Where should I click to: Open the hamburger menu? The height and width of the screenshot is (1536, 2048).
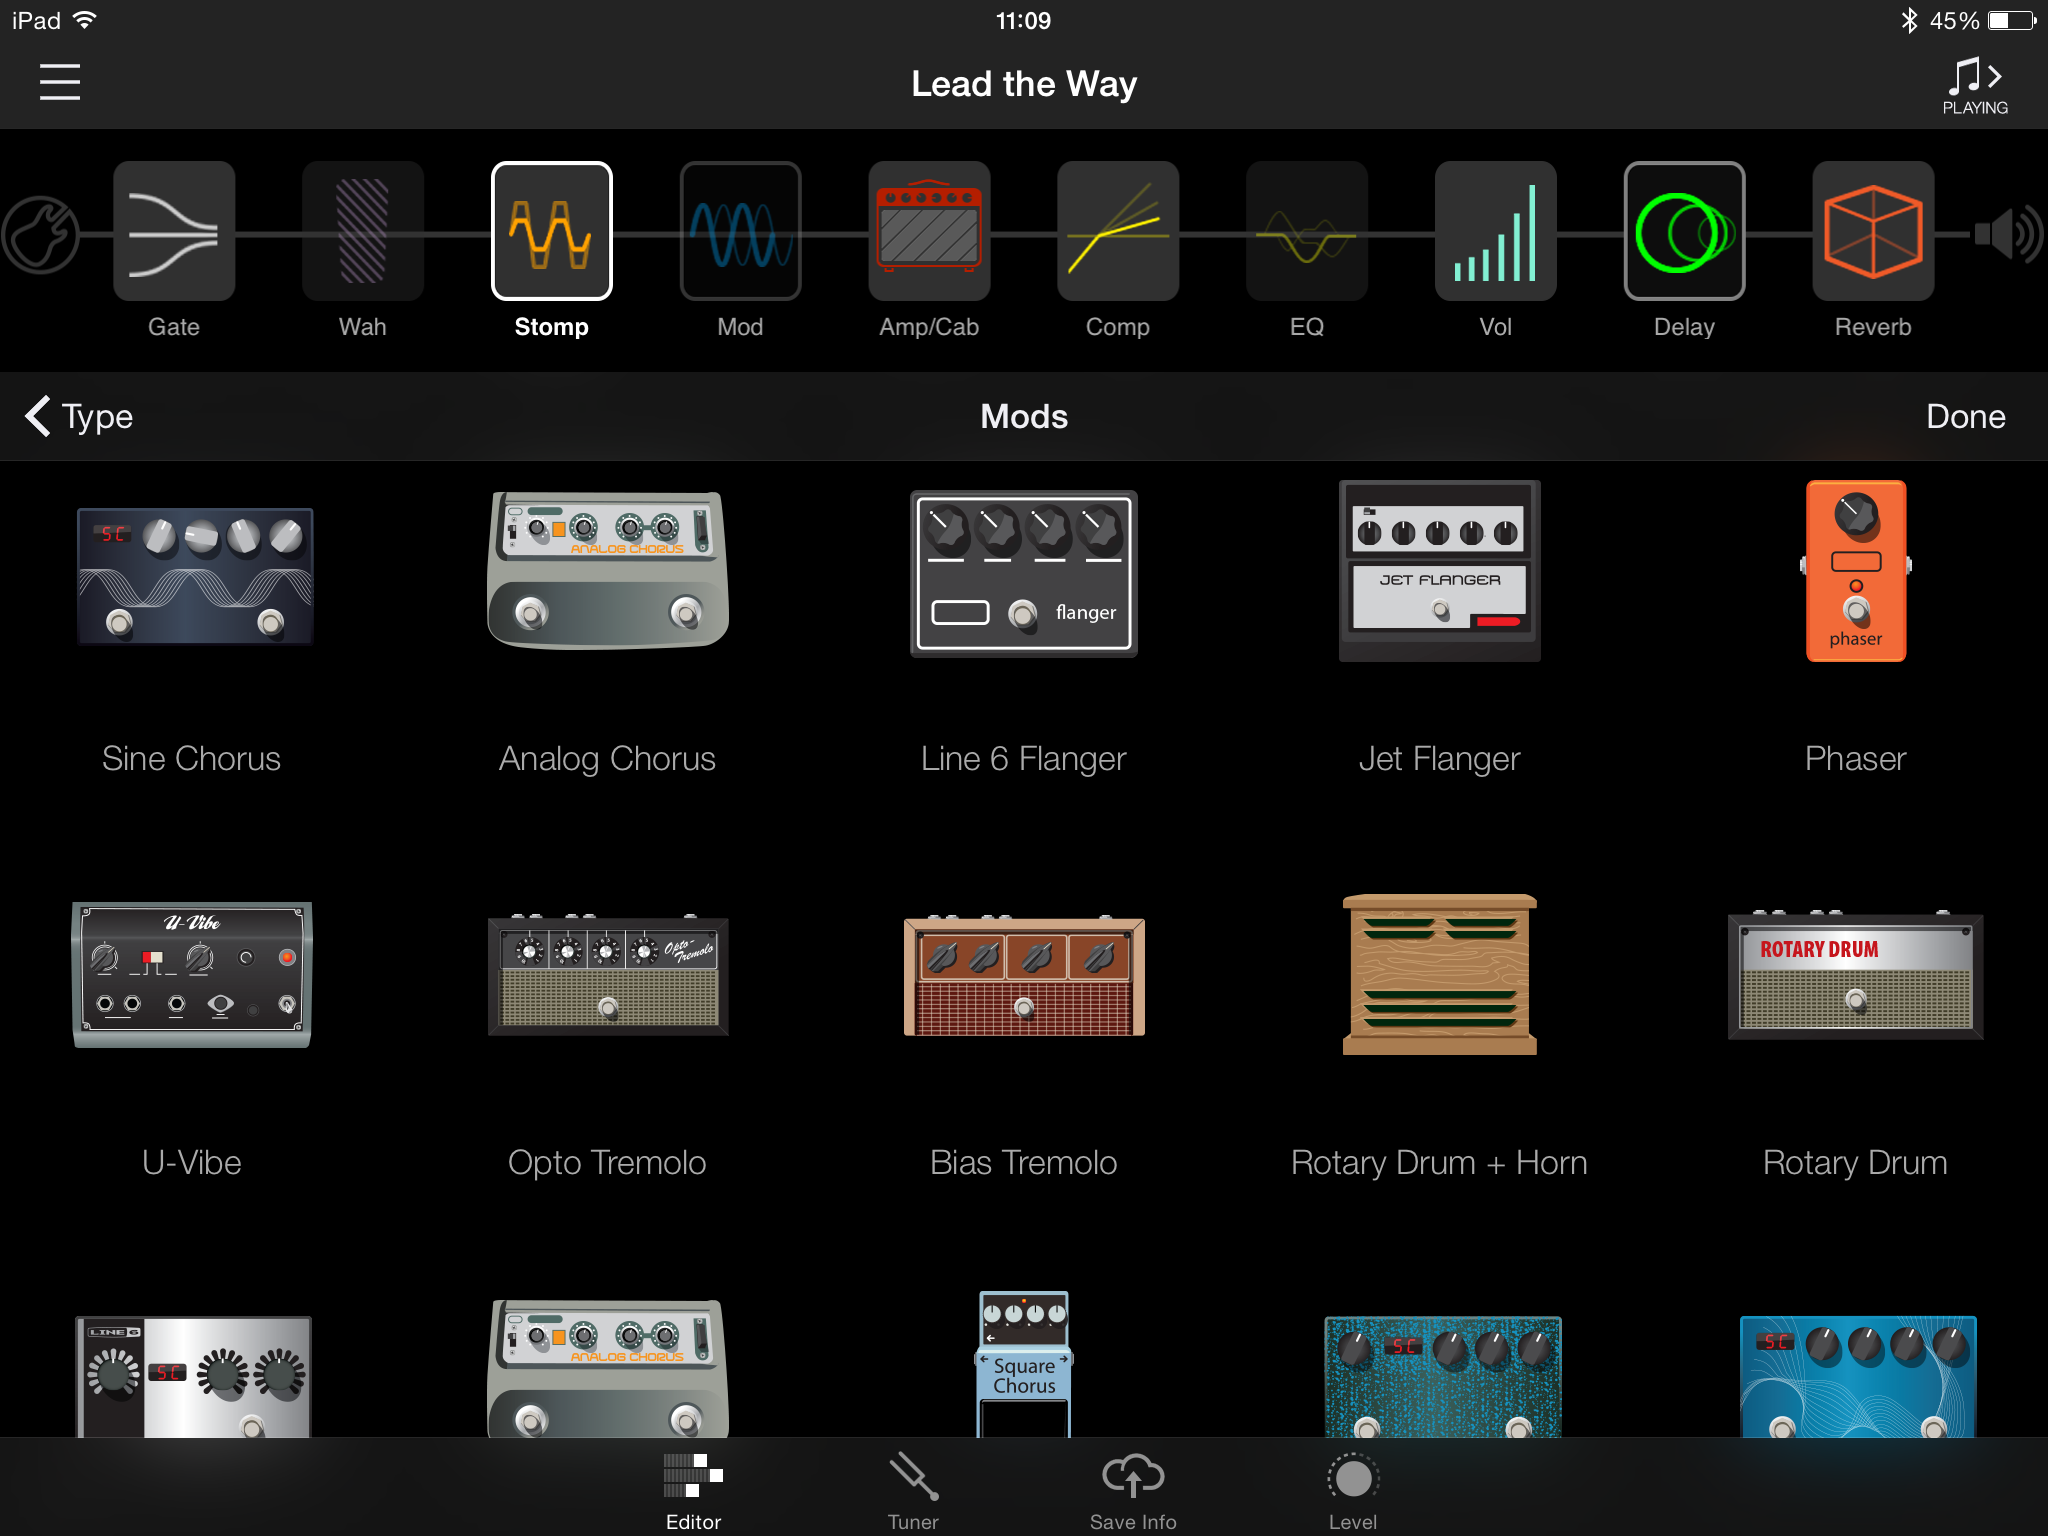pyautogui.click(x=60, y=82)
